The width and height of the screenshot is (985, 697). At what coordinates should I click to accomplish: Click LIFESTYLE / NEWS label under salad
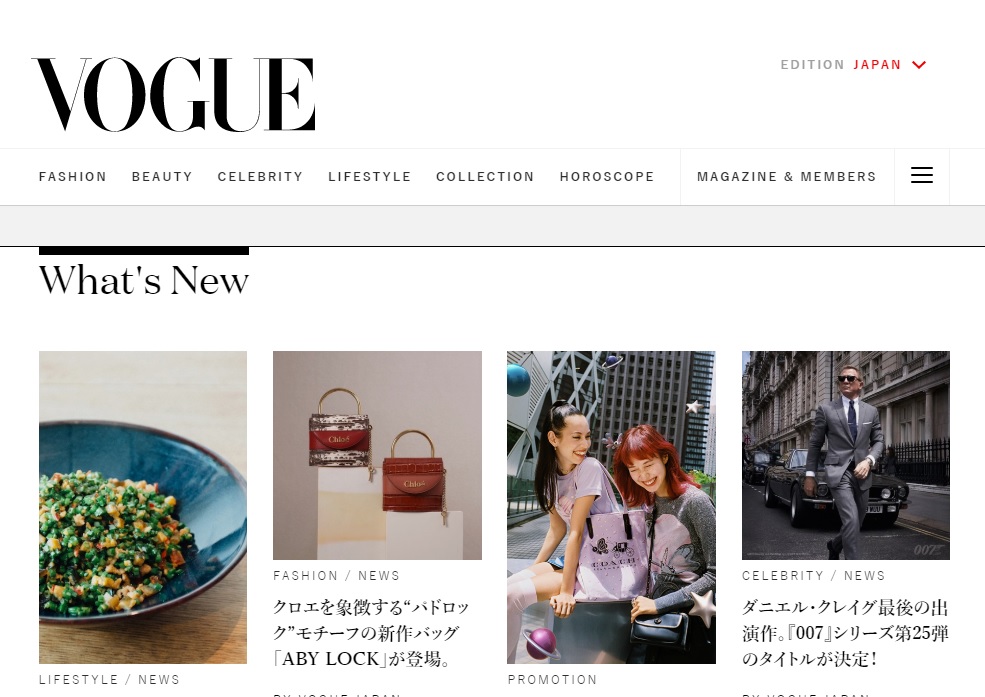(x=109, y=680)
